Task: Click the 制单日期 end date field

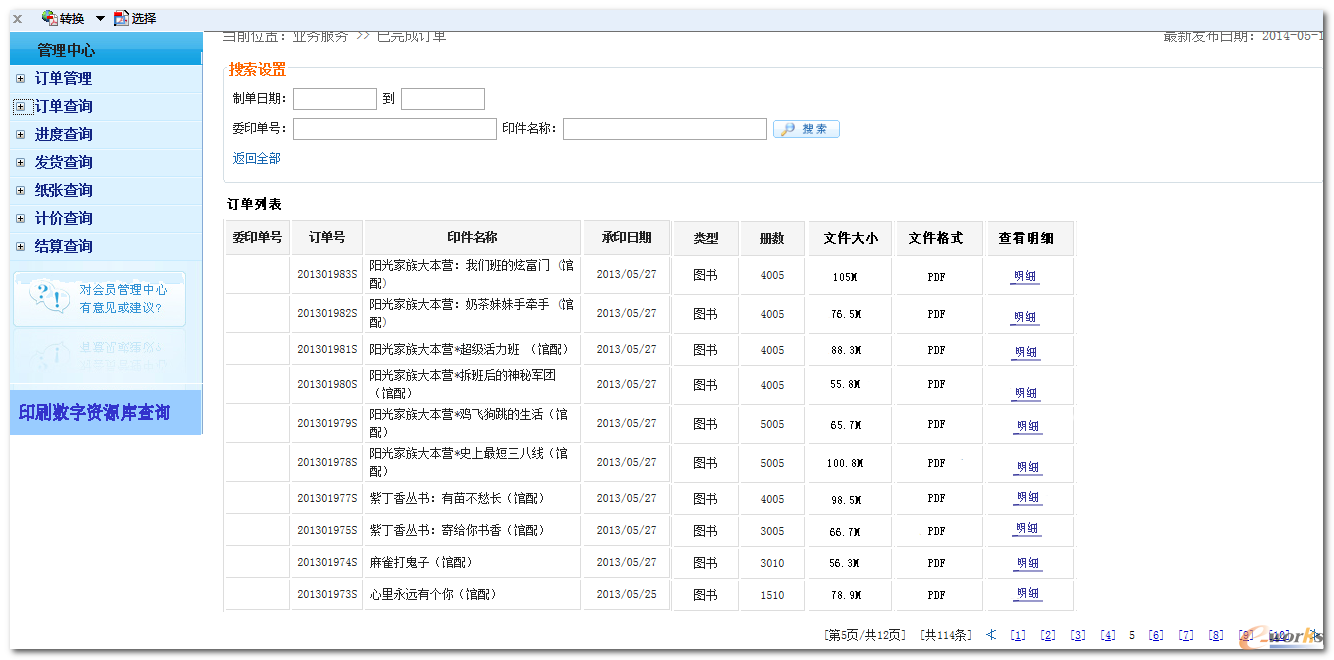Action: 443,99
